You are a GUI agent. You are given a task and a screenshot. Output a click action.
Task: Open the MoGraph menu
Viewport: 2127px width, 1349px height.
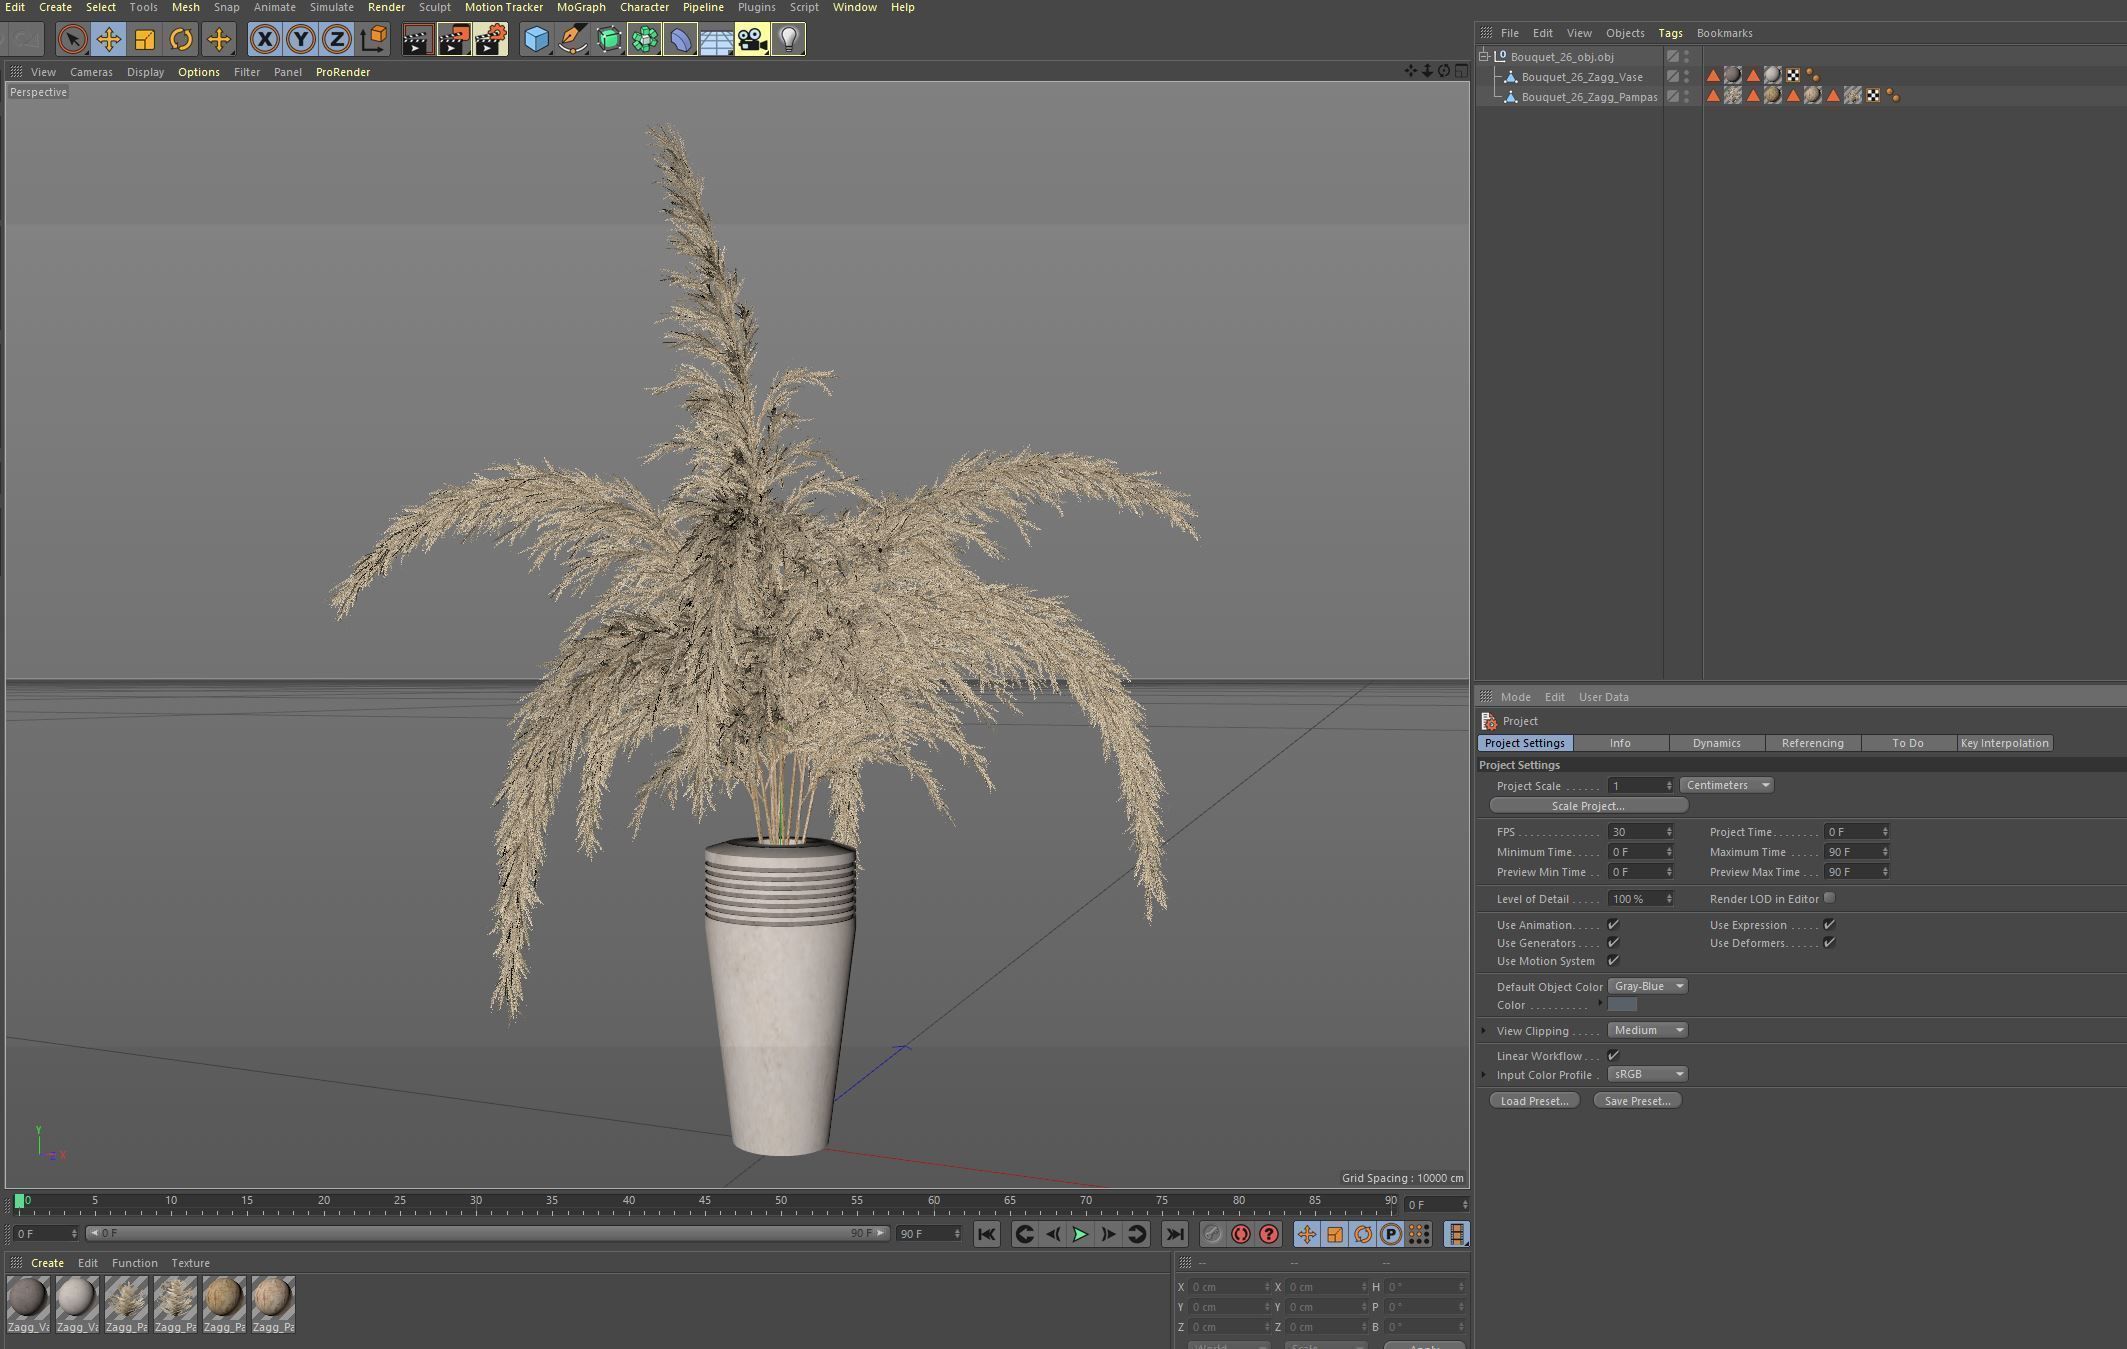580,7
